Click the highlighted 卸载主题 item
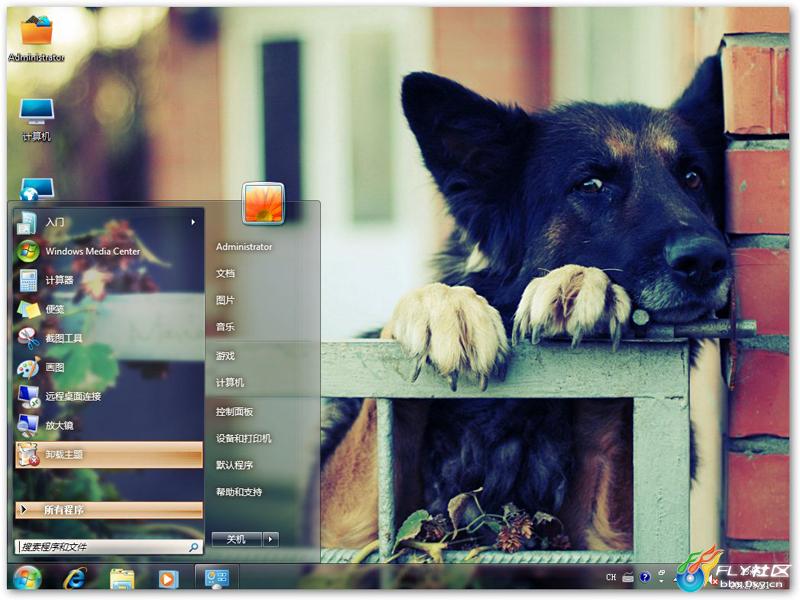The width and height of the screenshot is (800, 600). pyautogui.click(x=108, y=455)
